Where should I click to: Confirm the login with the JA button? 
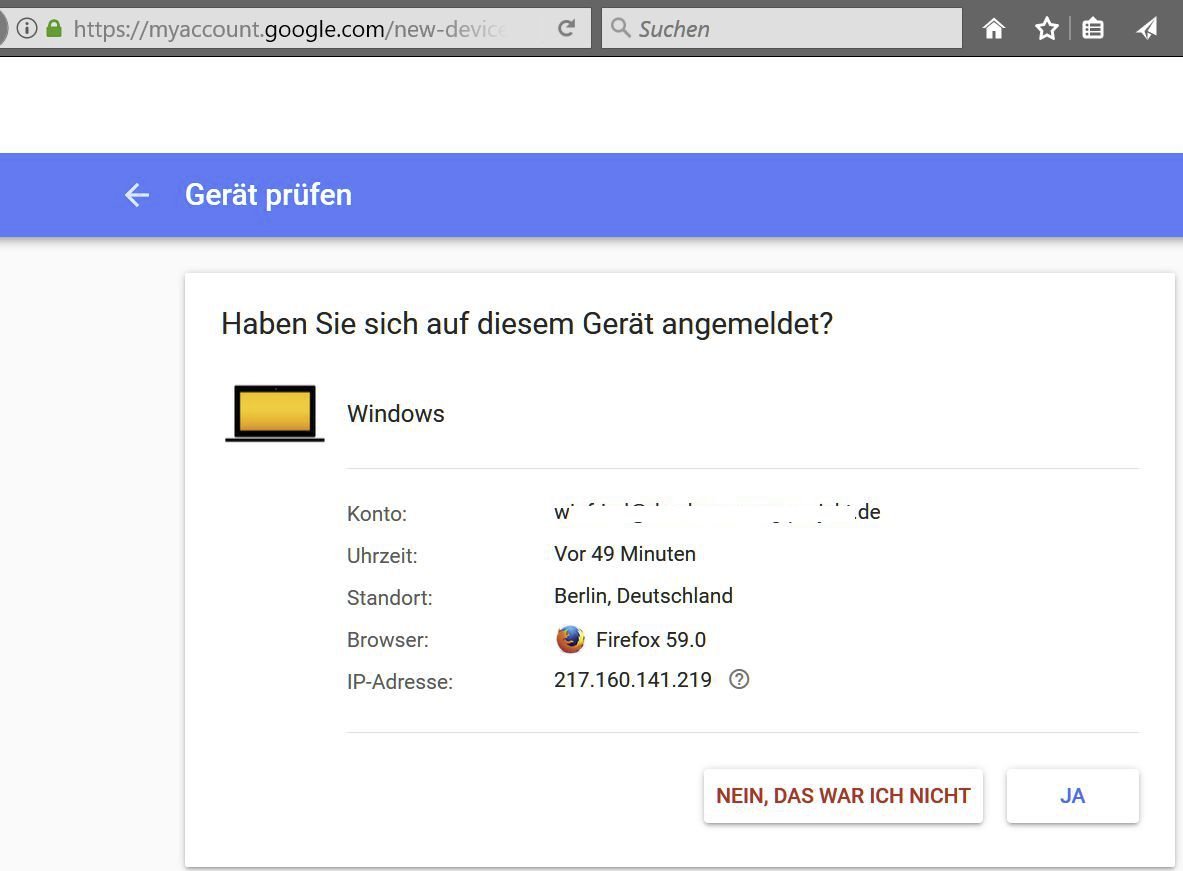pyautogui.click(x=1072, y=796)
